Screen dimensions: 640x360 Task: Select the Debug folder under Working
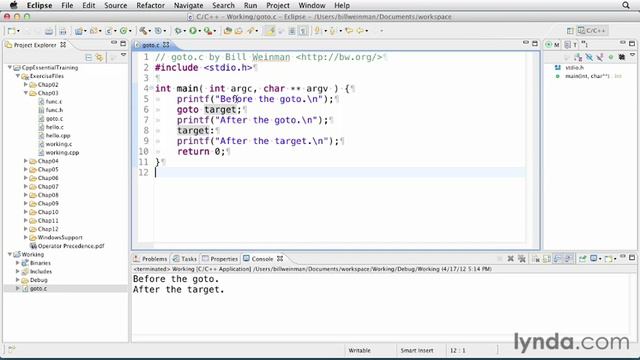click(x=39, y=280)
